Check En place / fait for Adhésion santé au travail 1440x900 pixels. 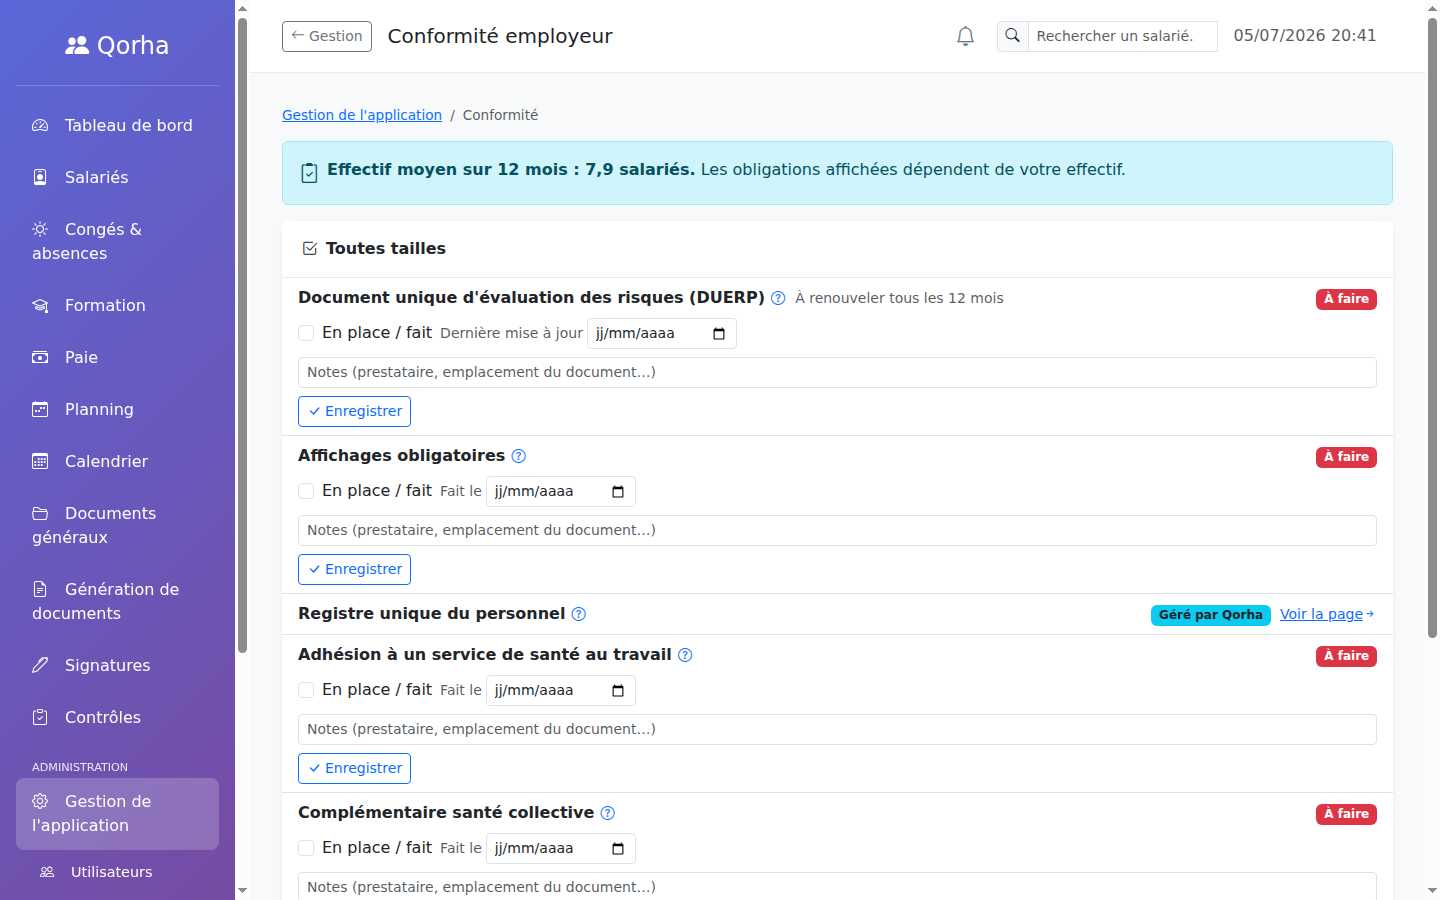306,690
